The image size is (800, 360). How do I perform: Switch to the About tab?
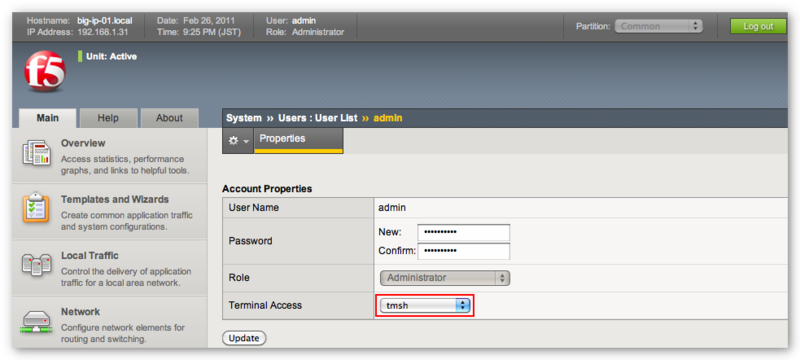[169, 118]
